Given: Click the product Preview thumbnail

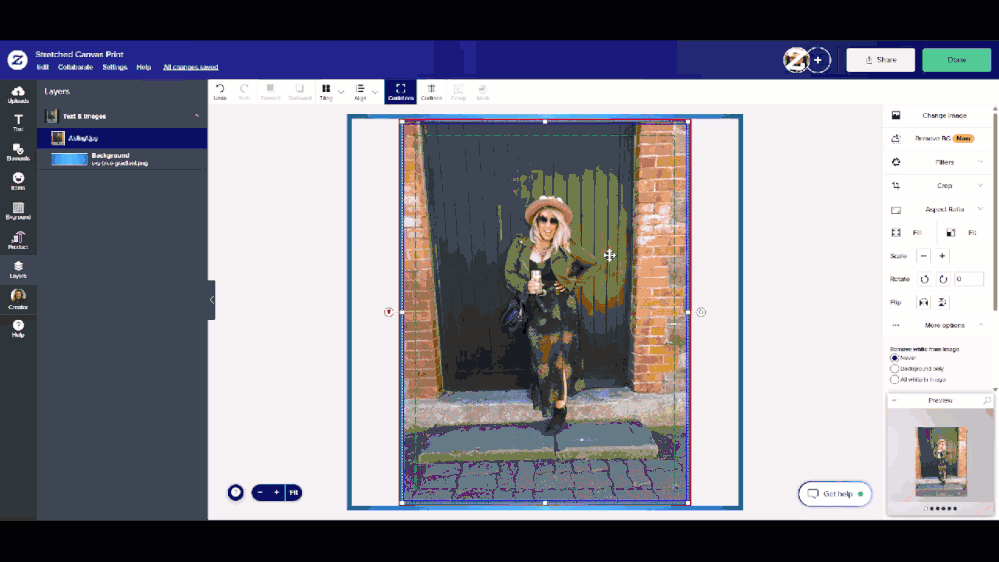Looking at the screenshot, I should coord(940,461).
